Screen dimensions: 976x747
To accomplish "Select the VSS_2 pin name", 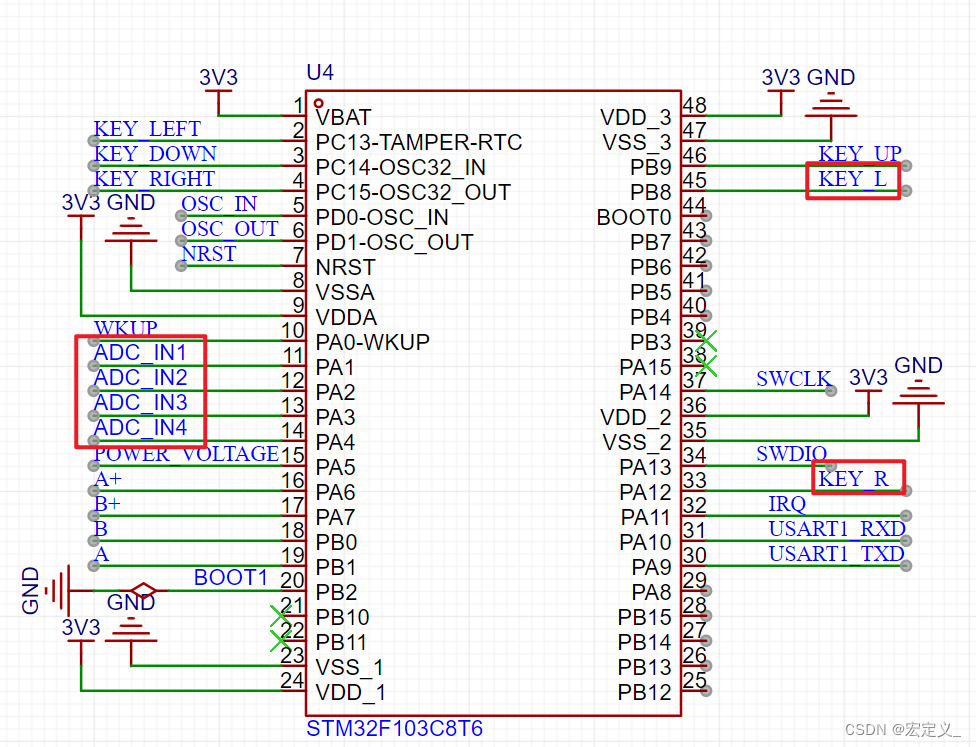I will pos(637,443).
